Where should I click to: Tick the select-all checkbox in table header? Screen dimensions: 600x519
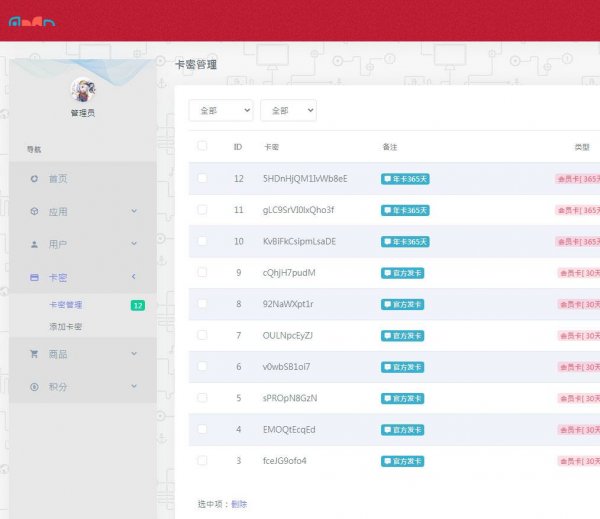click(x=202, y=146)
